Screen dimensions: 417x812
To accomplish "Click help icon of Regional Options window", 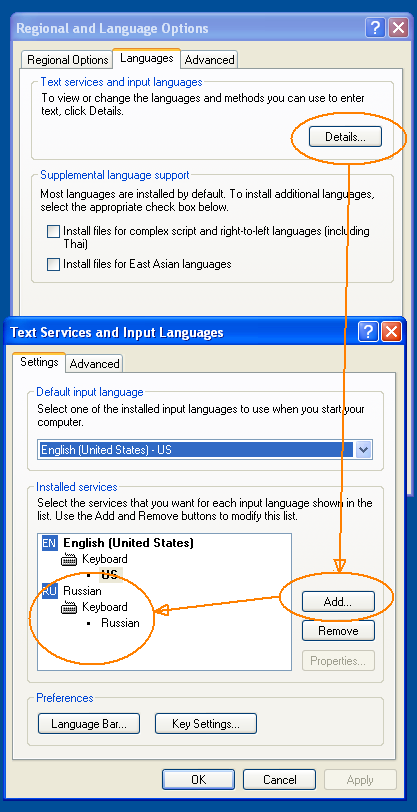I will [x=375, y=27].
